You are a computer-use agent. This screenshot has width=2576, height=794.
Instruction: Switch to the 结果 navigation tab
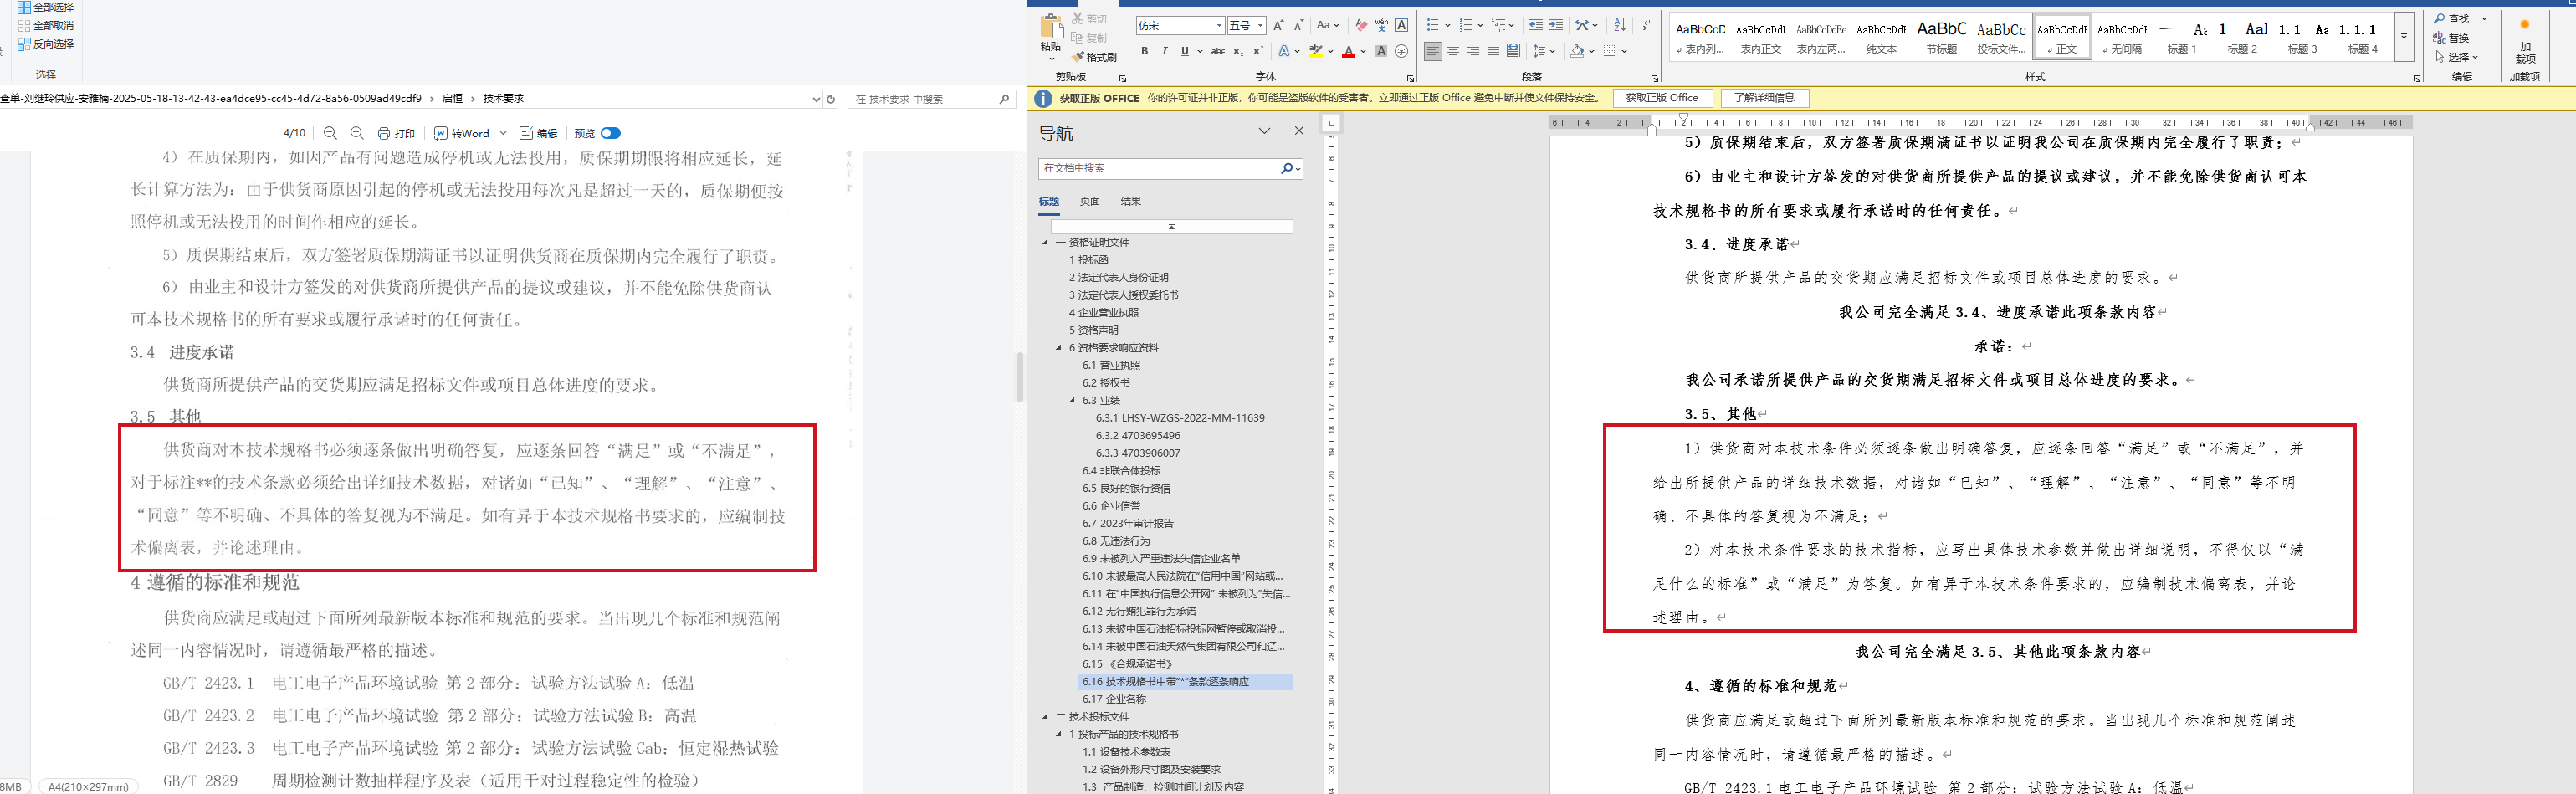point(1131,201)
